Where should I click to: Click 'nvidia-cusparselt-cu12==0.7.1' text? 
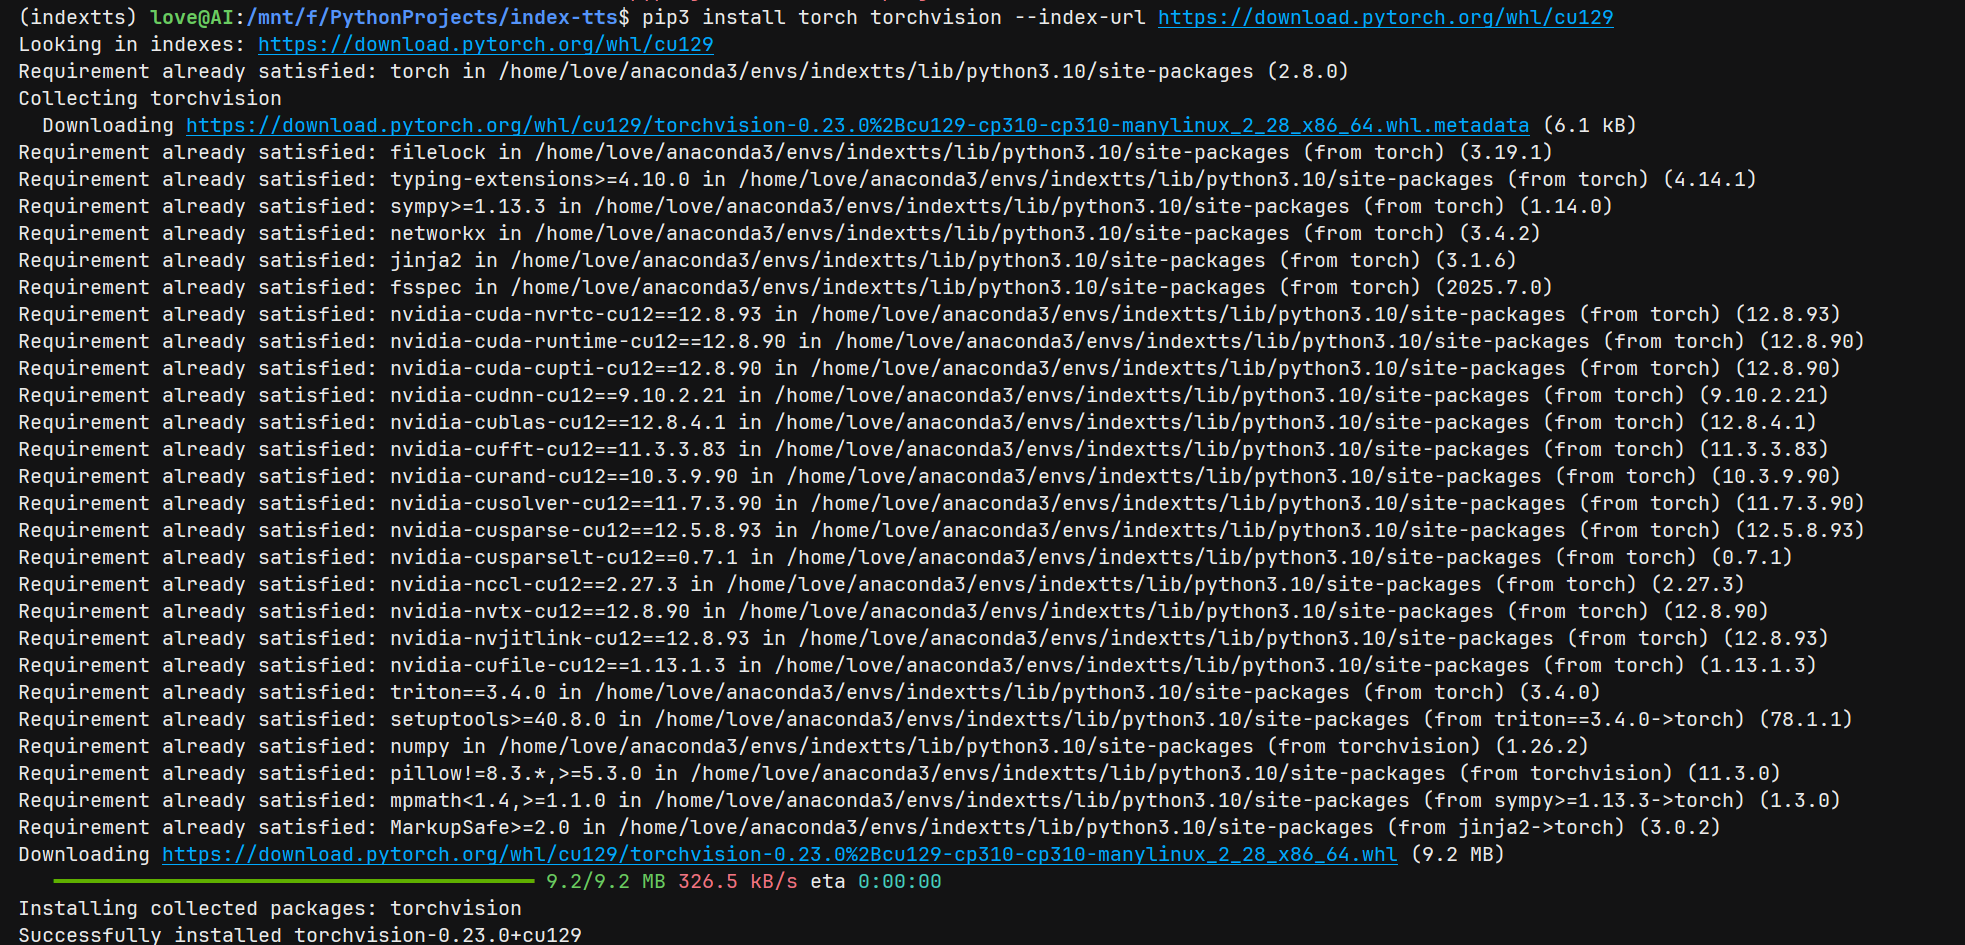click(564, 557)
